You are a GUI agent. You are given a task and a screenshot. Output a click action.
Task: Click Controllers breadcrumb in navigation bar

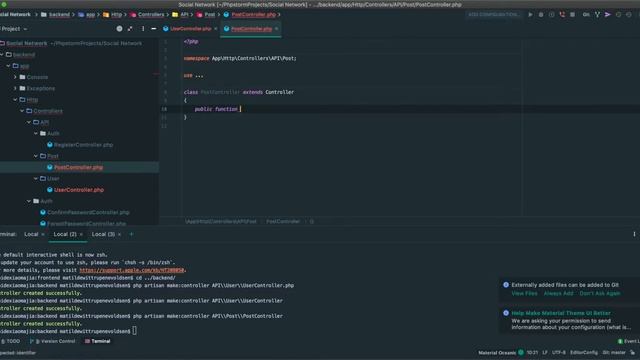(151, 15)
